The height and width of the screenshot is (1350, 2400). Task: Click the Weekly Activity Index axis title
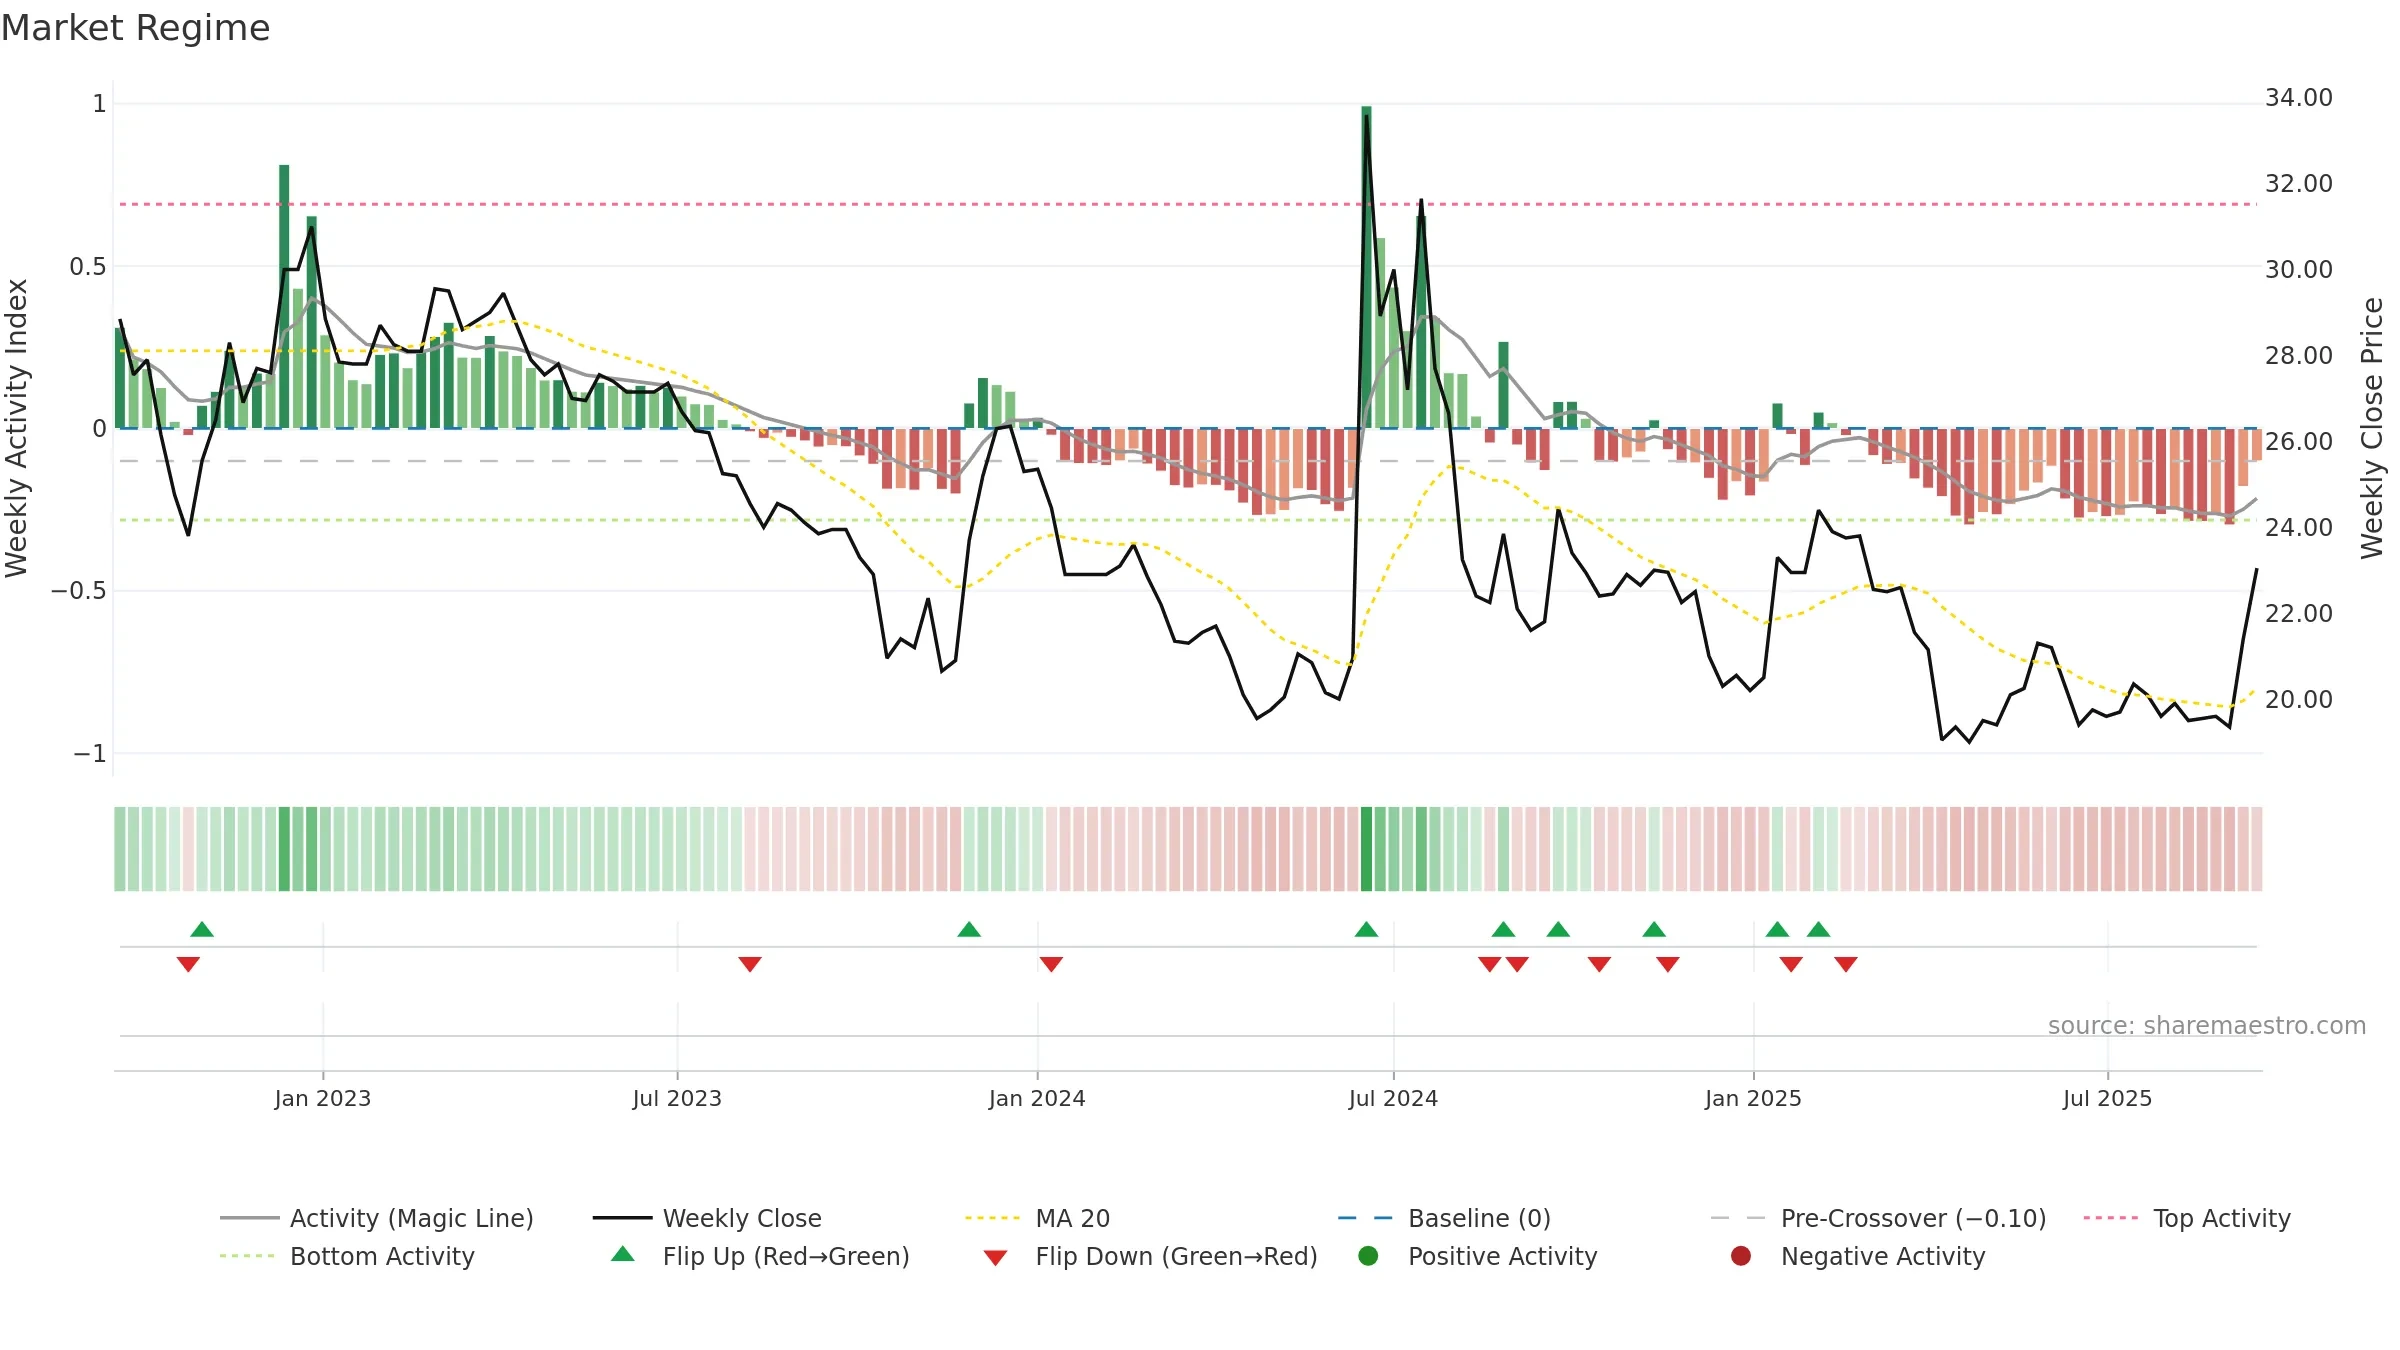(16, 428)
